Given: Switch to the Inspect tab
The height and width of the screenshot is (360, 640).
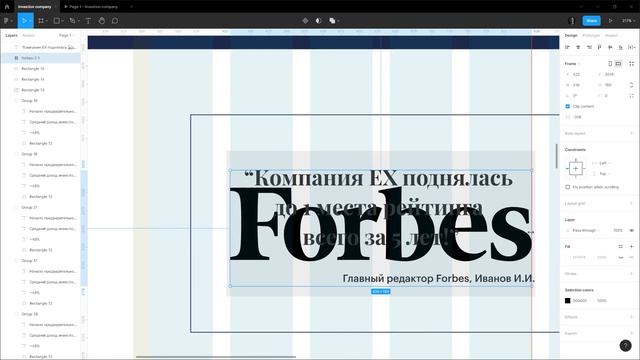Looking at the screenshot, I should click(611, 36).
